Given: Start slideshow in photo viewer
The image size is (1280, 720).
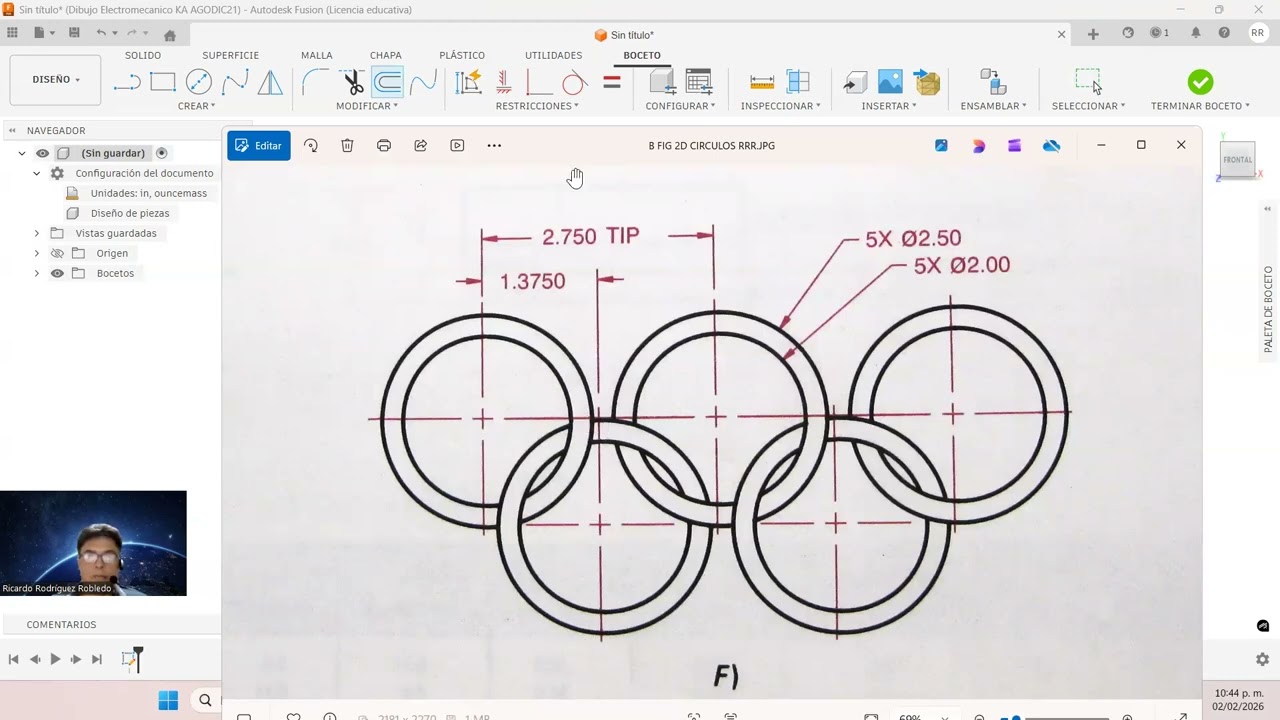Looking at the screenshot, I should (457, 145).
